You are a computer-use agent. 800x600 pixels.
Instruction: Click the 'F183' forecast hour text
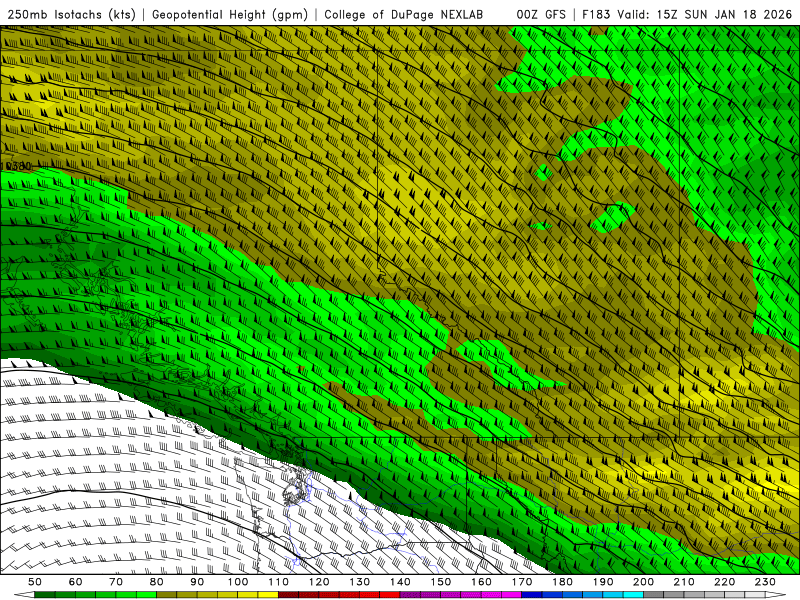[x=597, y=14]
